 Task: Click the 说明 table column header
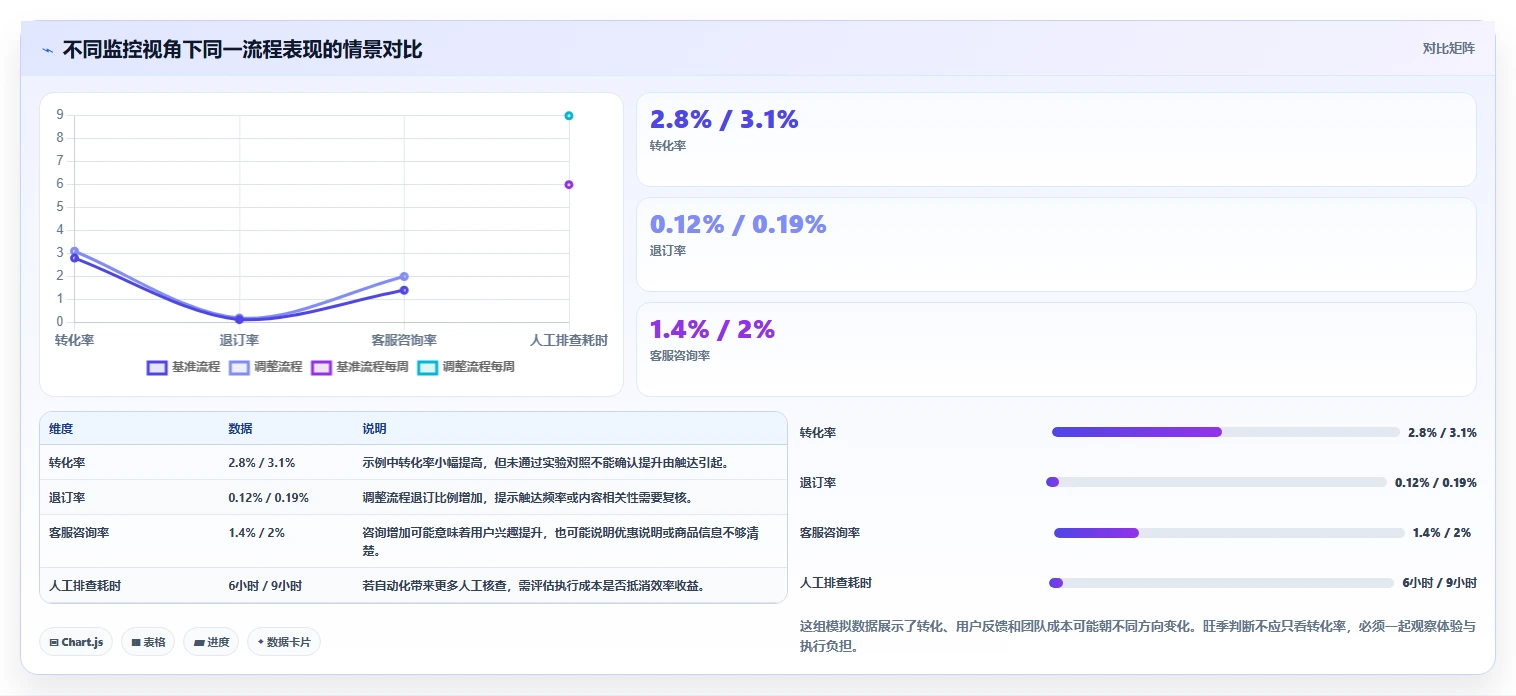374,429
